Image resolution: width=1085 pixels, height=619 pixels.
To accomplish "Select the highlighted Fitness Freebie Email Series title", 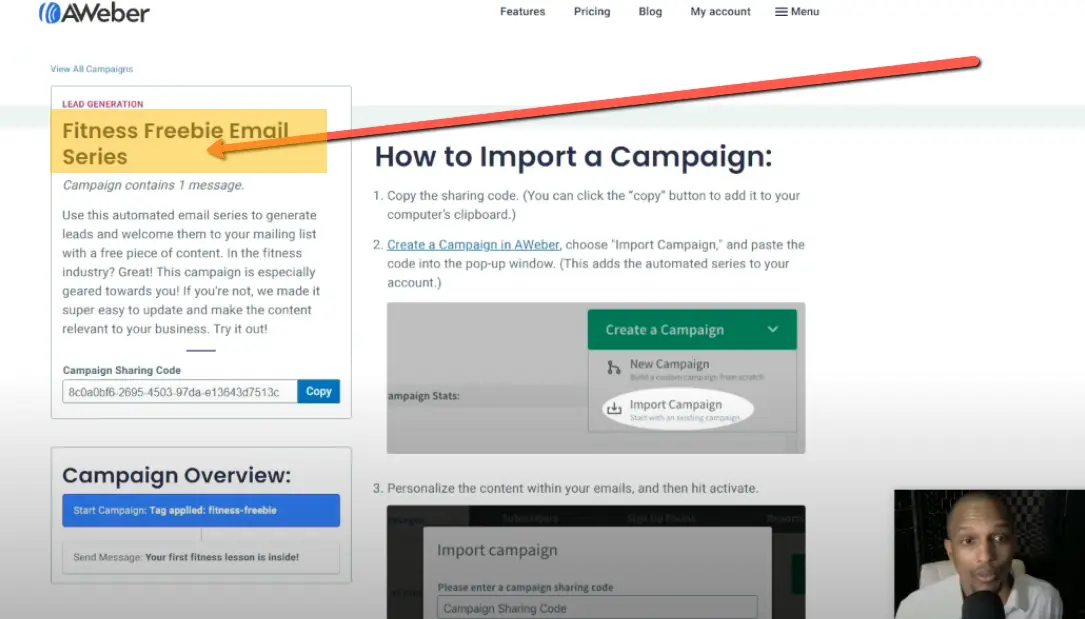I will click(176, 144).
